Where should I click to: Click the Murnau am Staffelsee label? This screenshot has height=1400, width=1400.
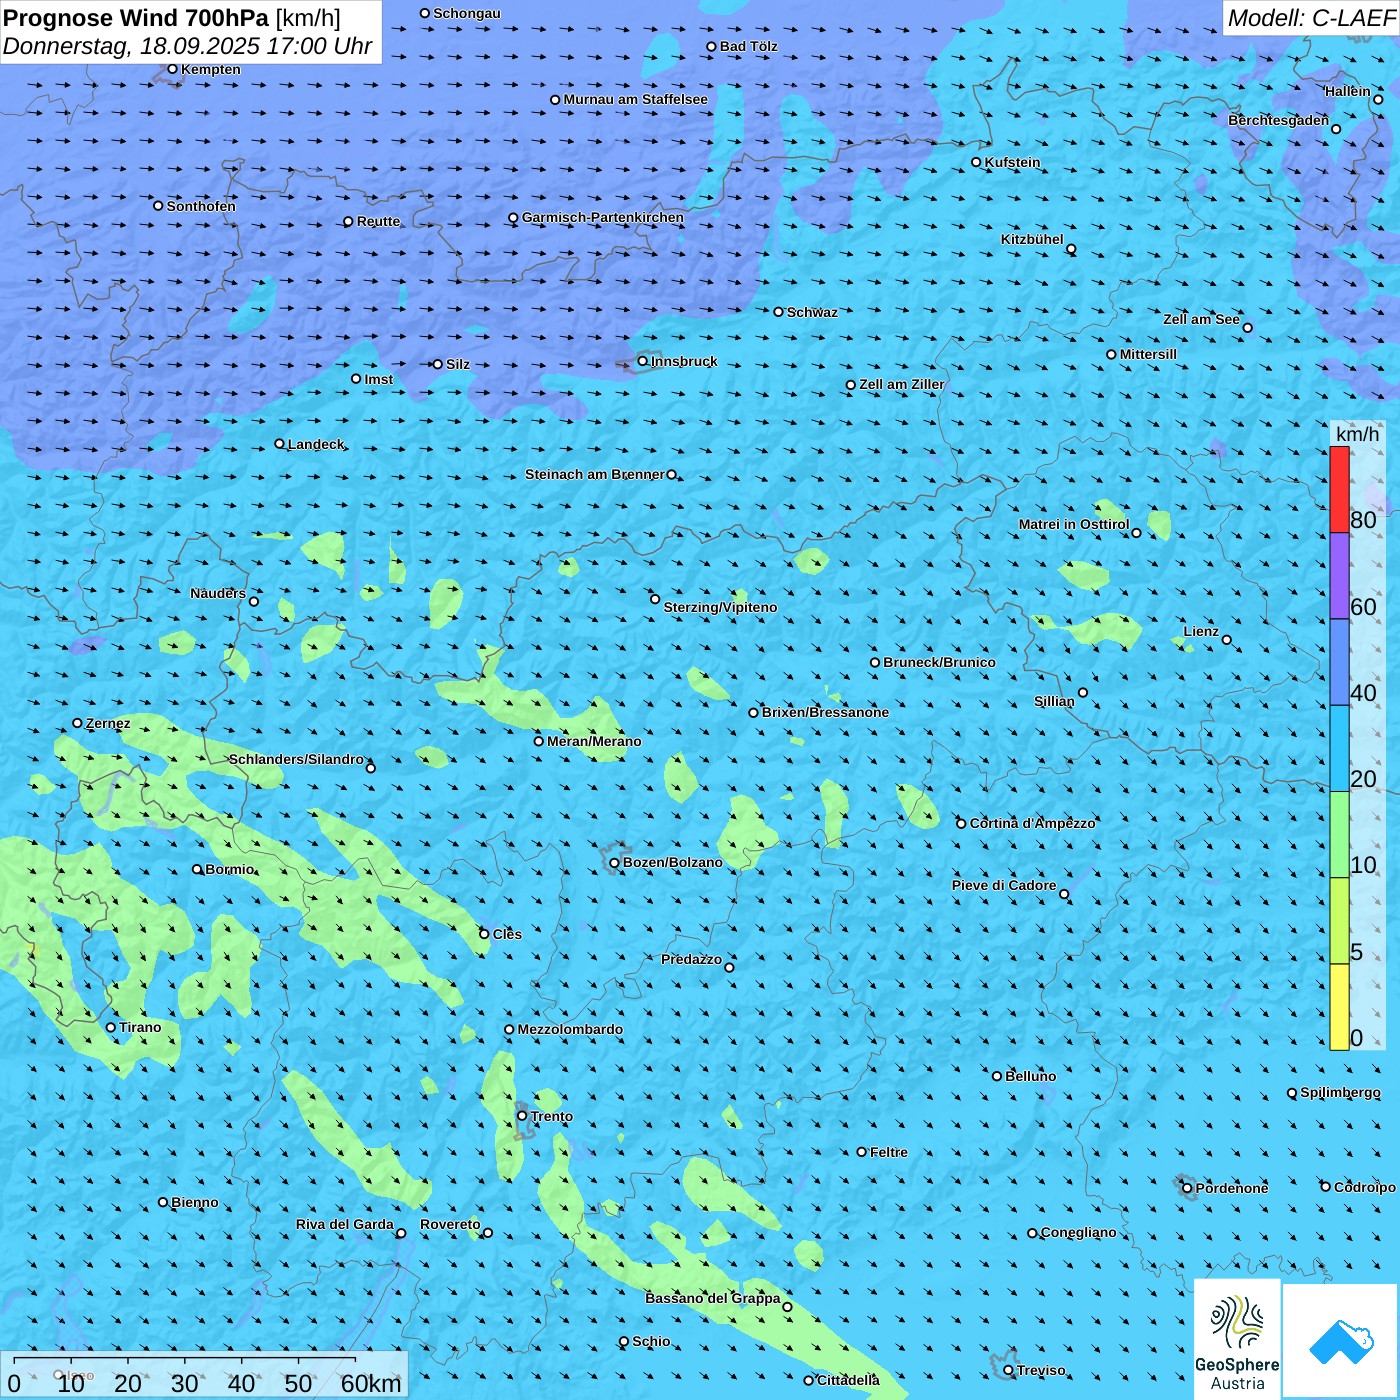(635, 99)
